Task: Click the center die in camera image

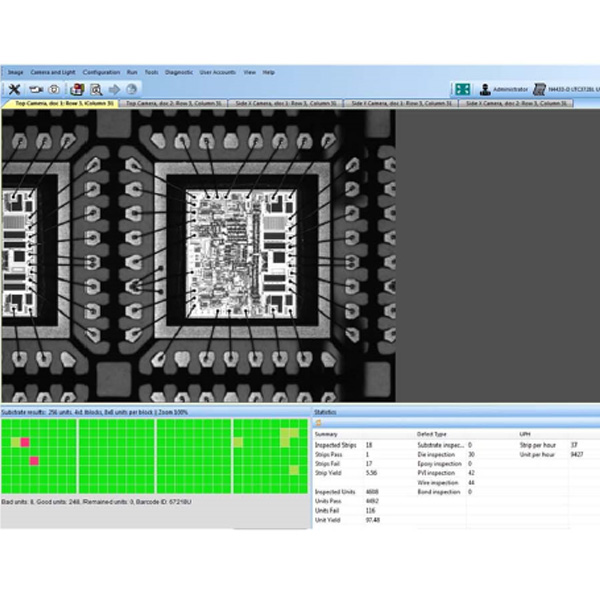Action: click(241, 254)
